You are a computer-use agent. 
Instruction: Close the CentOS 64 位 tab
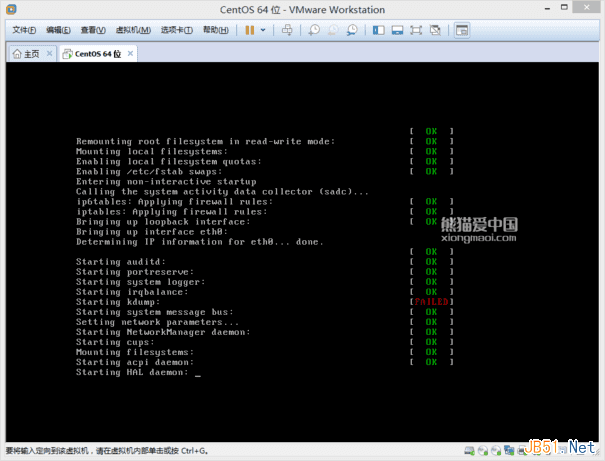[130, 54]
